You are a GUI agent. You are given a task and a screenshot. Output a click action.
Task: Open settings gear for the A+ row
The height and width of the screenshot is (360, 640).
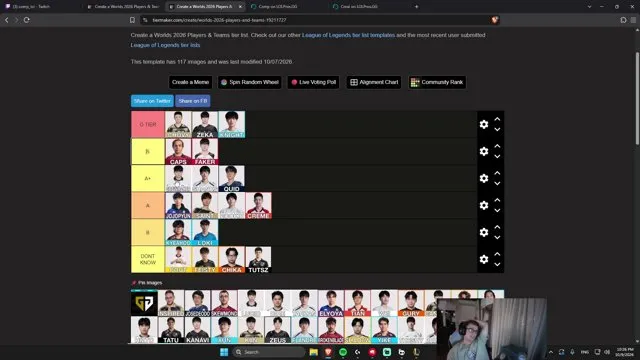point(484,178)
